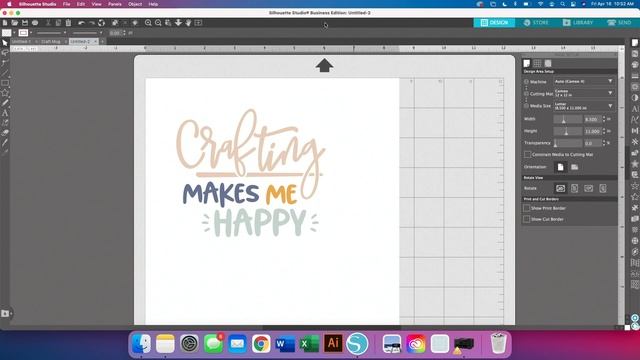Screen dimensions: 640x360
Task: Click the line thickness value field
Action: coord(115,33)
